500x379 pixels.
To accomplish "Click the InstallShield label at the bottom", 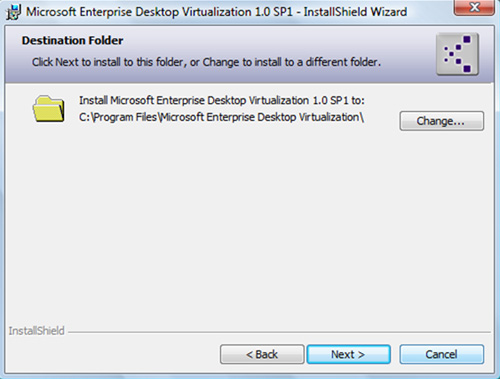I will [36, 331].
